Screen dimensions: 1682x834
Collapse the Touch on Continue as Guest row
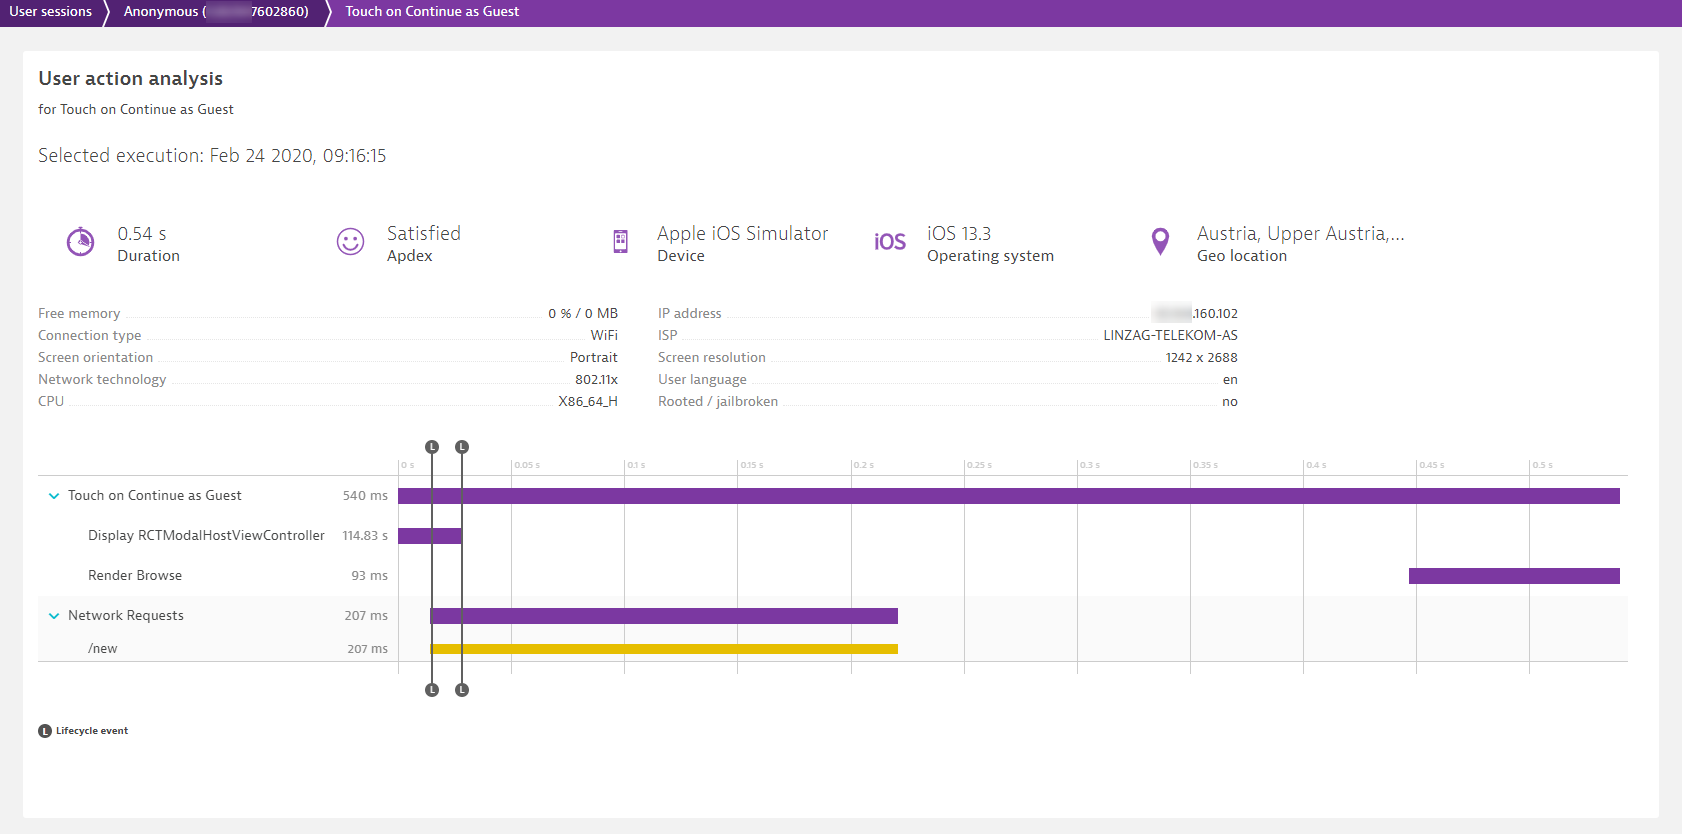click(54, 496)
